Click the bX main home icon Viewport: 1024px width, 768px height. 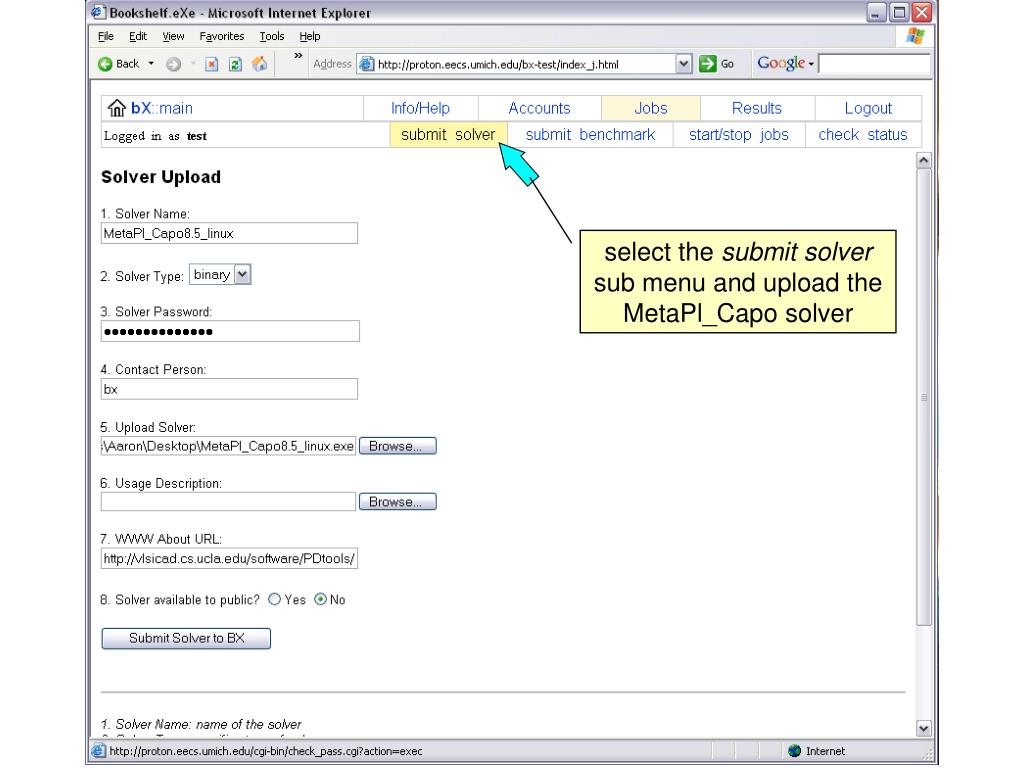click(x=116, y=109)
